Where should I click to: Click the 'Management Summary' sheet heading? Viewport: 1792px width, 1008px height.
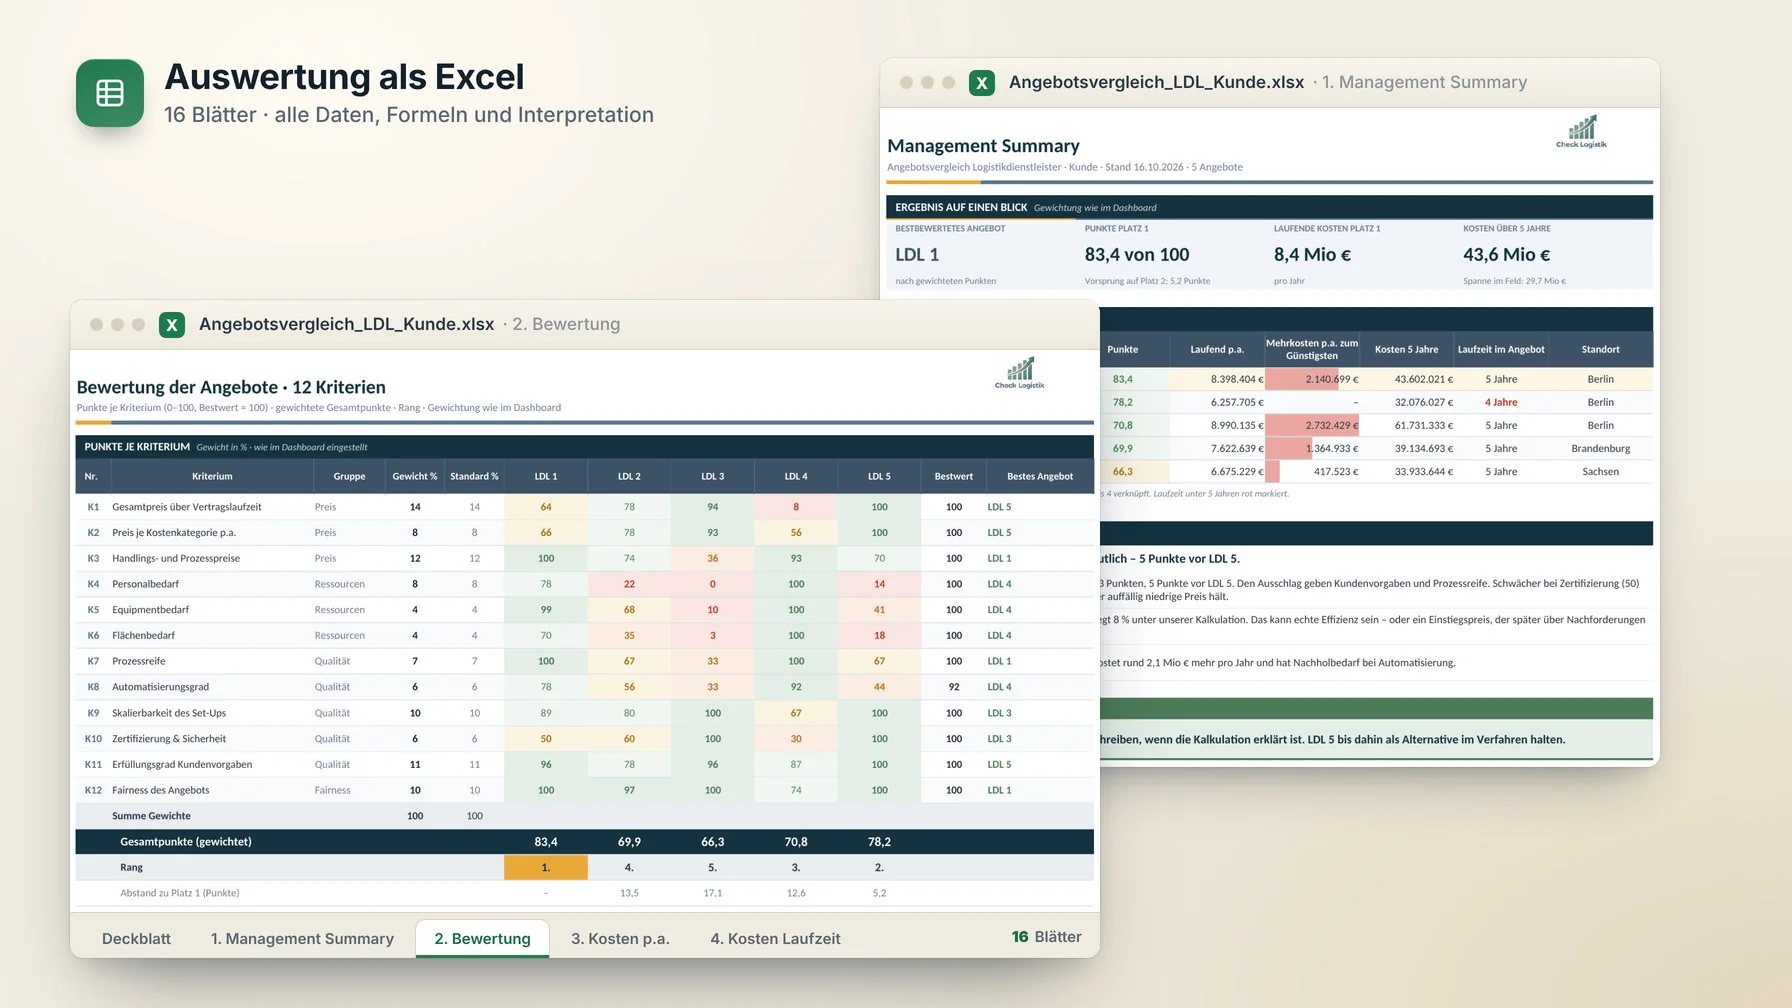click(x=983, y=146)
